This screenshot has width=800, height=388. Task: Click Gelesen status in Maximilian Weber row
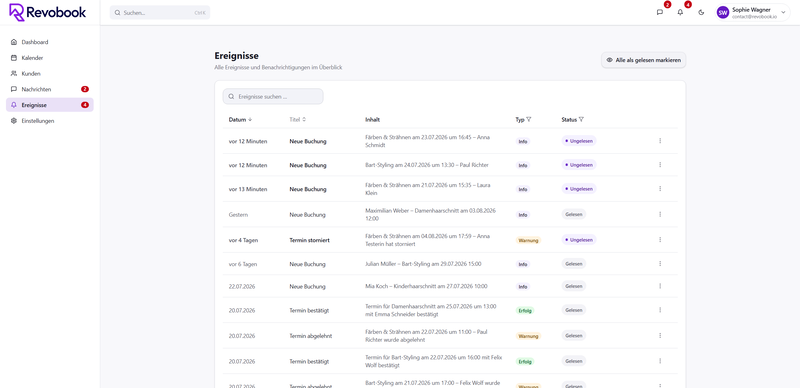pos(573,214)
